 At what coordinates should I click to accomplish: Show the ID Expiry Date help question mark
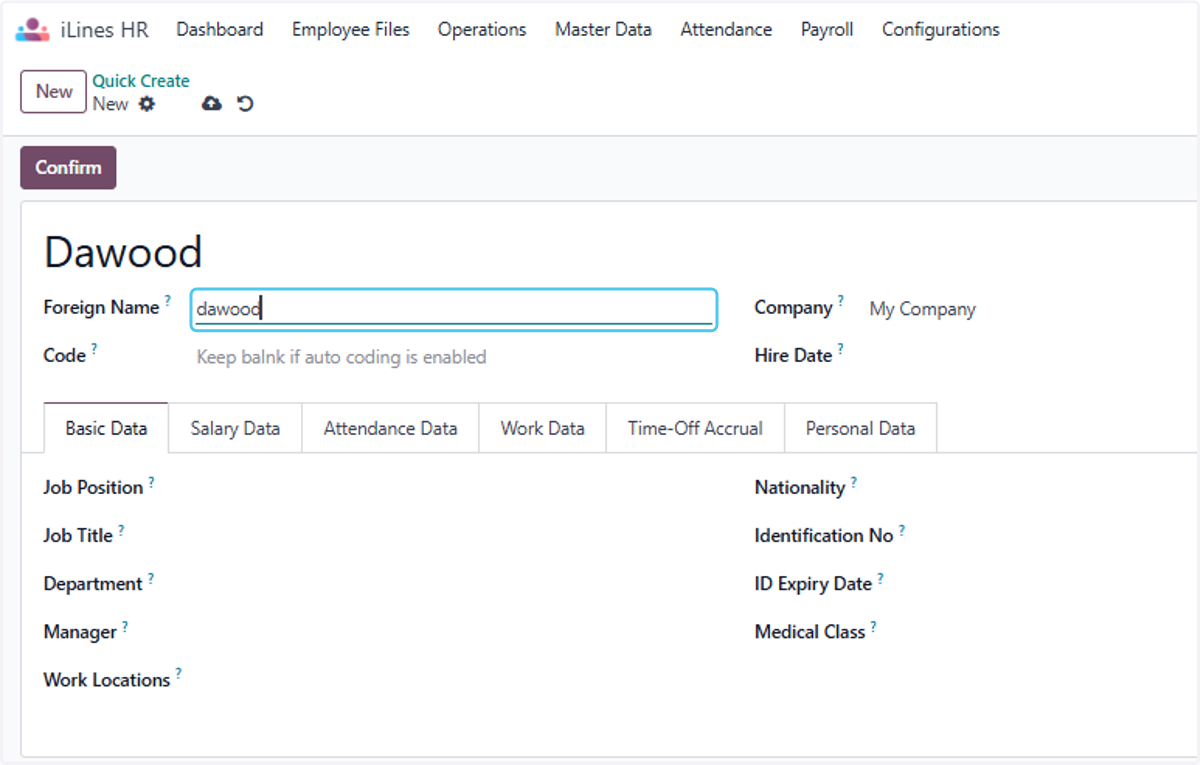click(880, 577)
